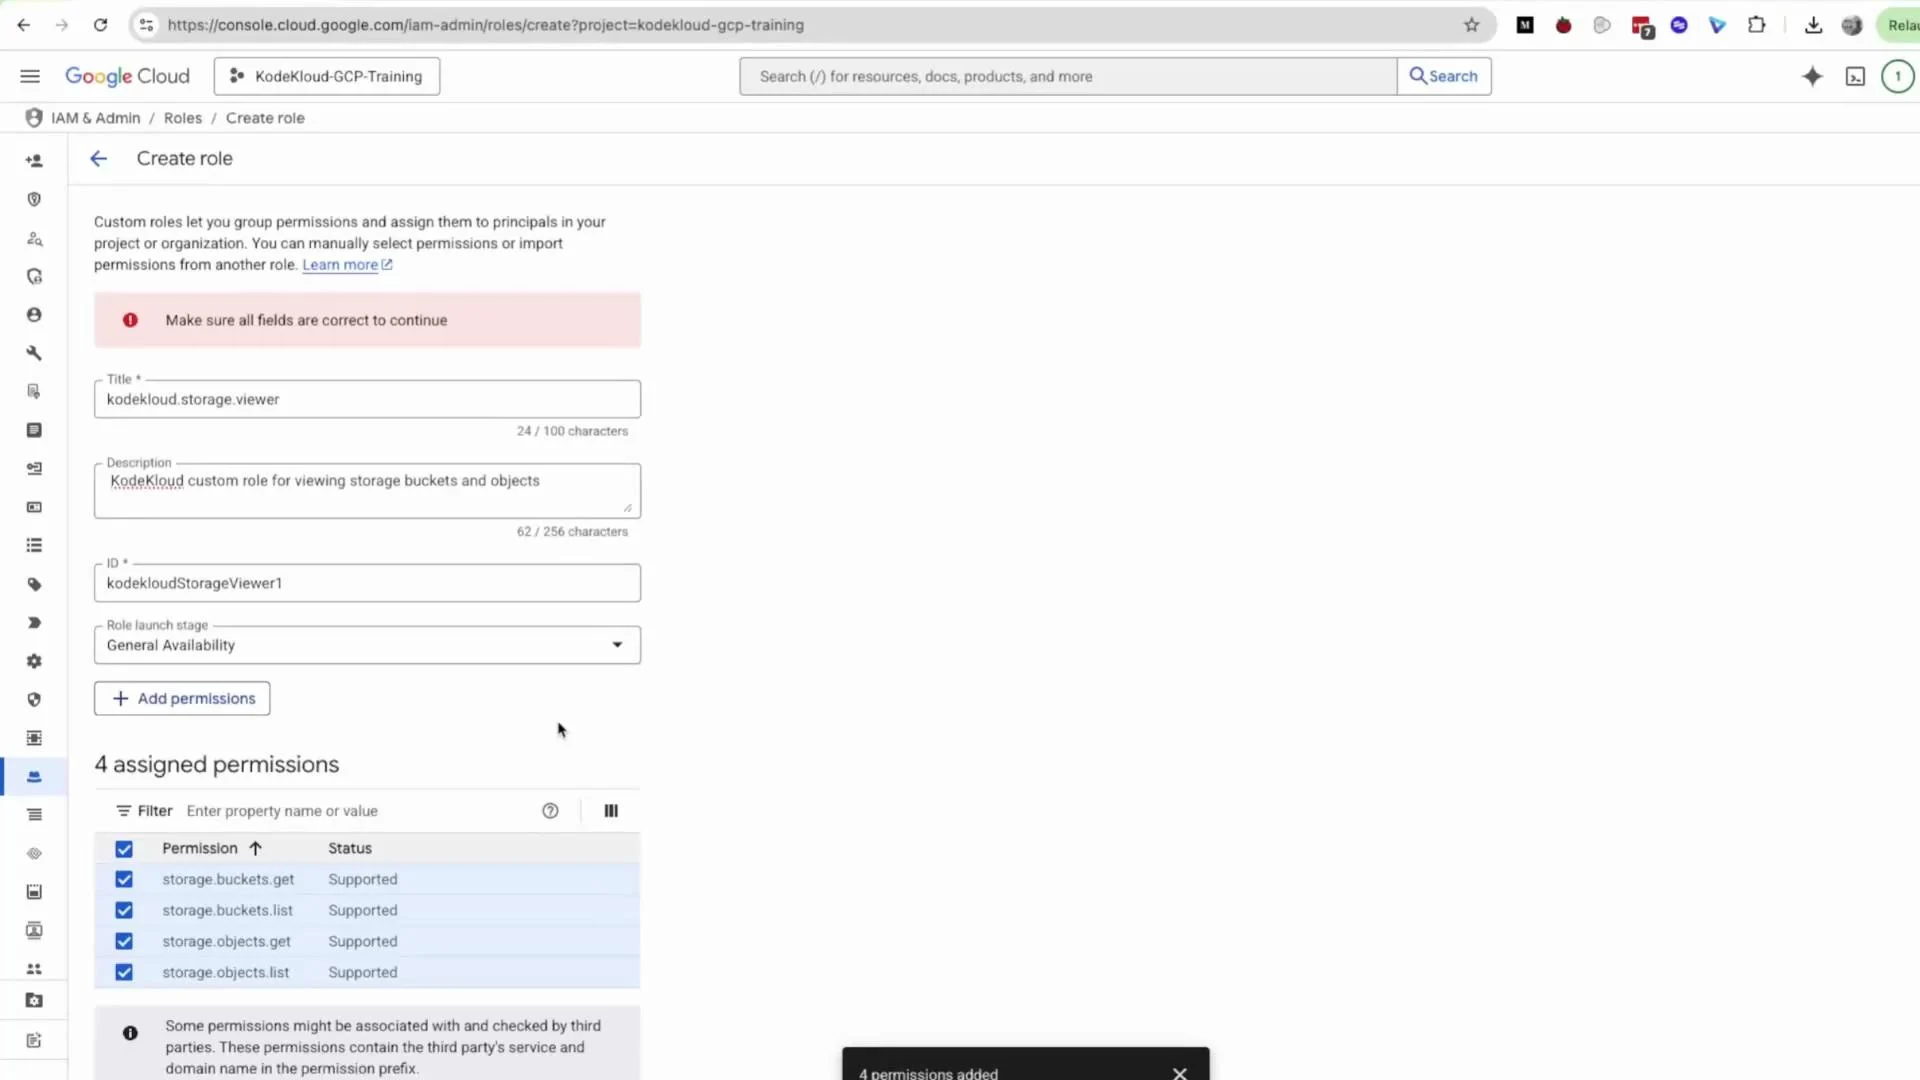Click the Filter icon in permissions table

click(x=123, y=811)
